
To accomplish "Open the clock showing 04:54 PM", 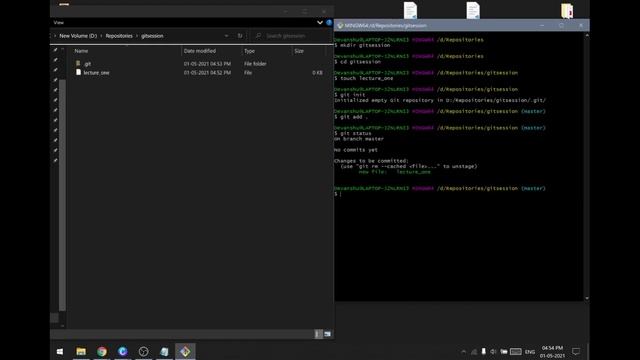I will tap(552, 352).
